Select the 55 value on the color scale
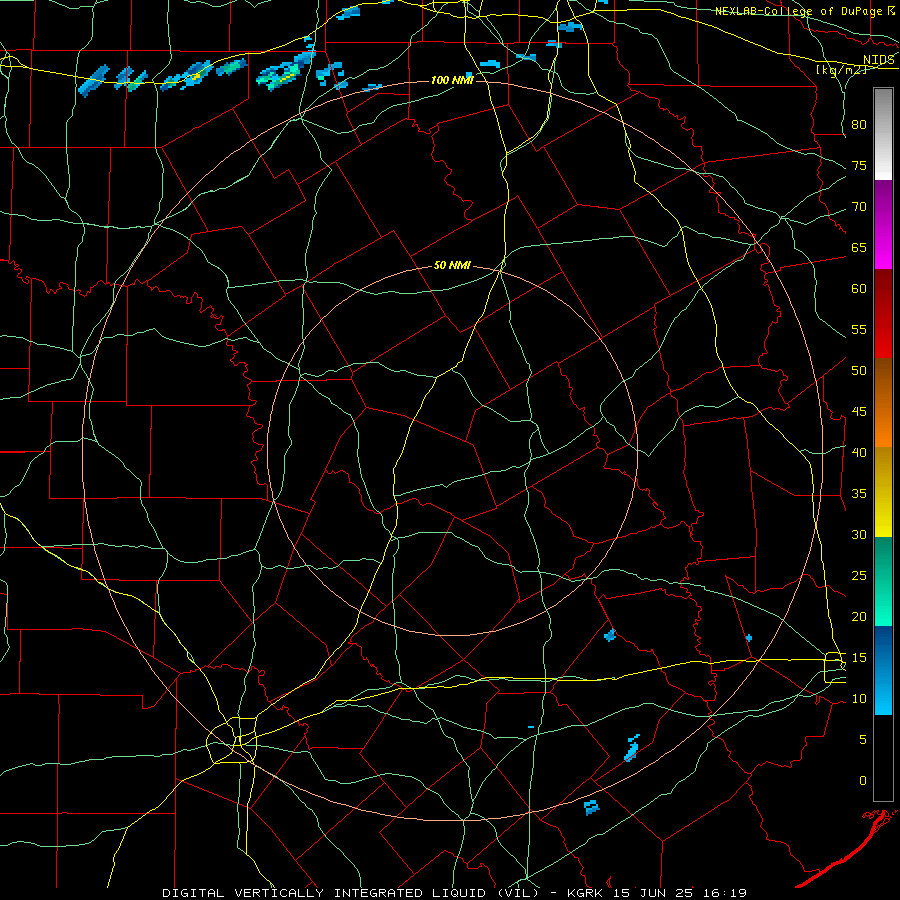 tap(859, 329)
